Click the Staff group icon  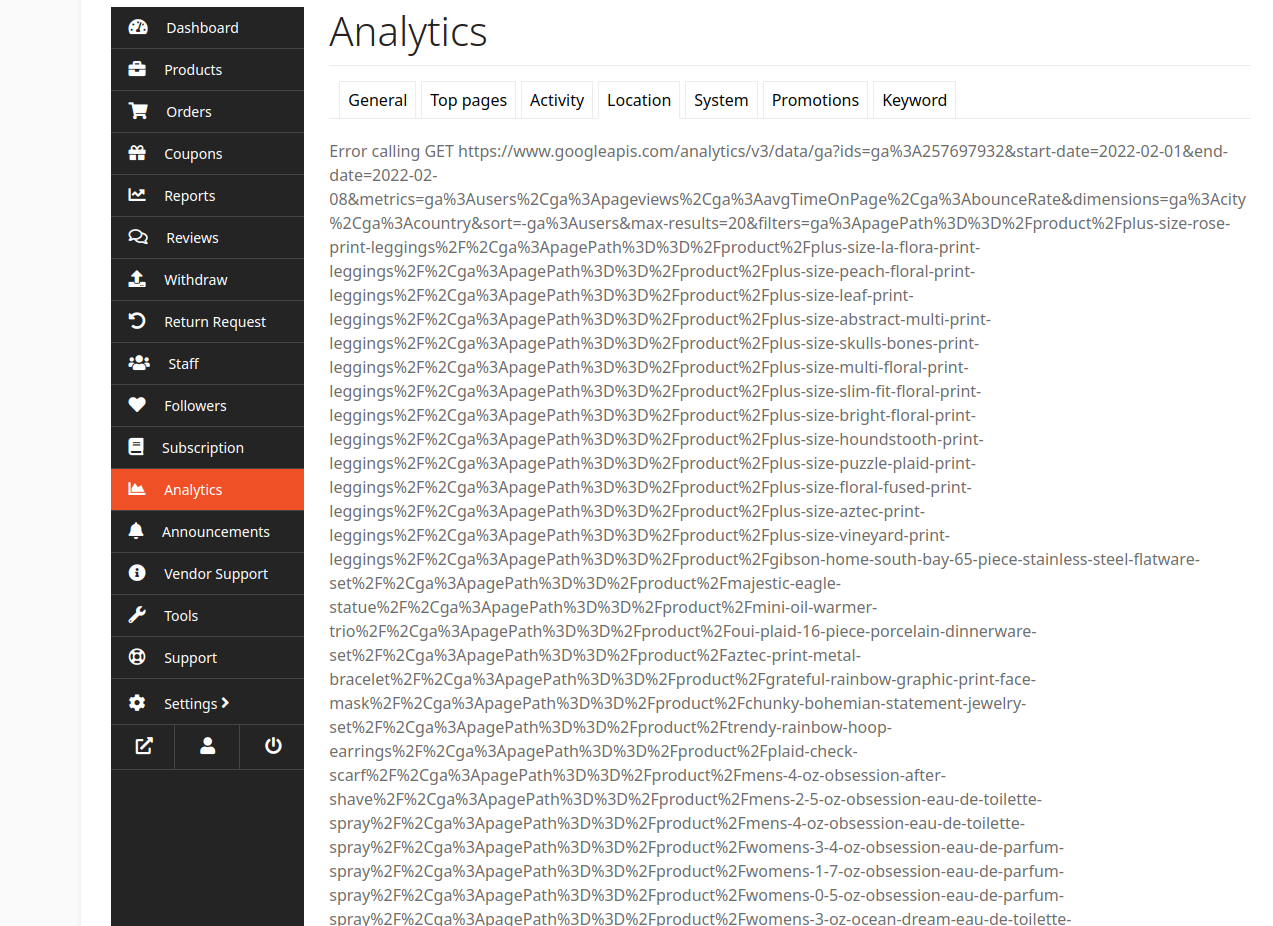(x=139, y=364)
